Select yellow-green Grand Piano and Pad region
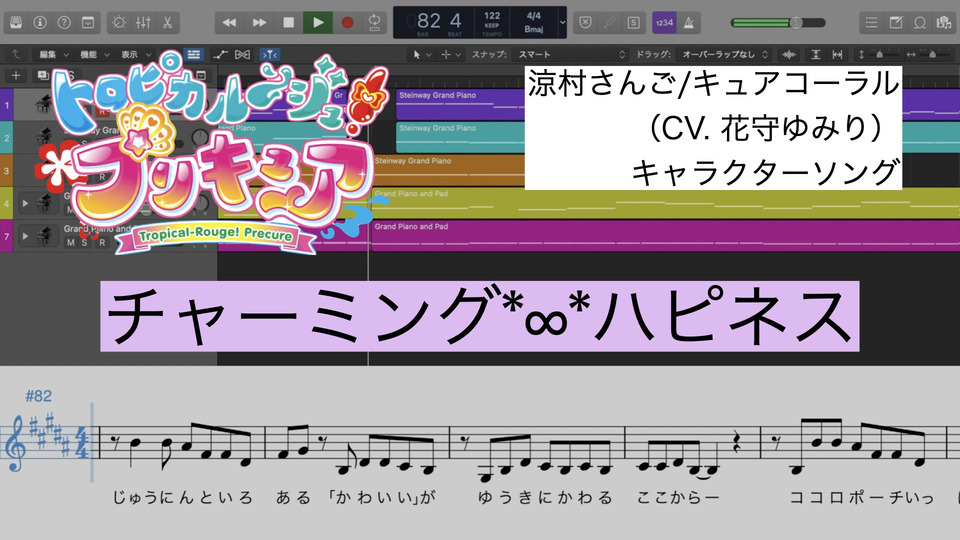This screenshot has width=960, height=540. [x=666, y=203]
